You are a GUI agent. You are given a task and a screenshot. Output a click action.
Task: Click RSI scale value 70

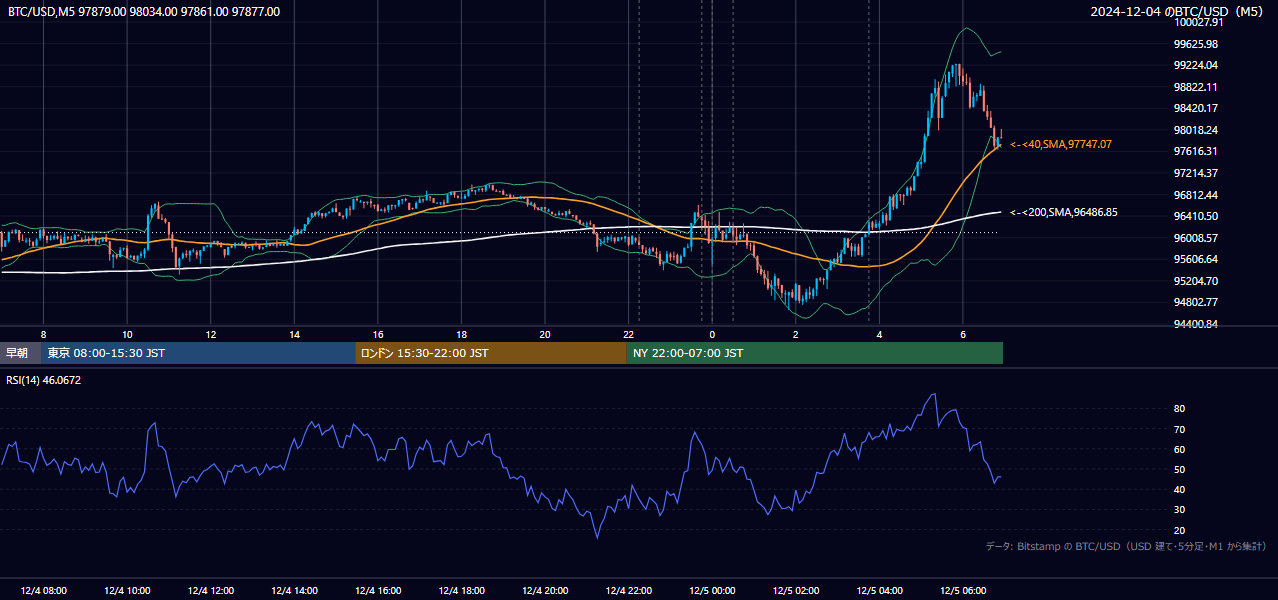(1180, 429)
